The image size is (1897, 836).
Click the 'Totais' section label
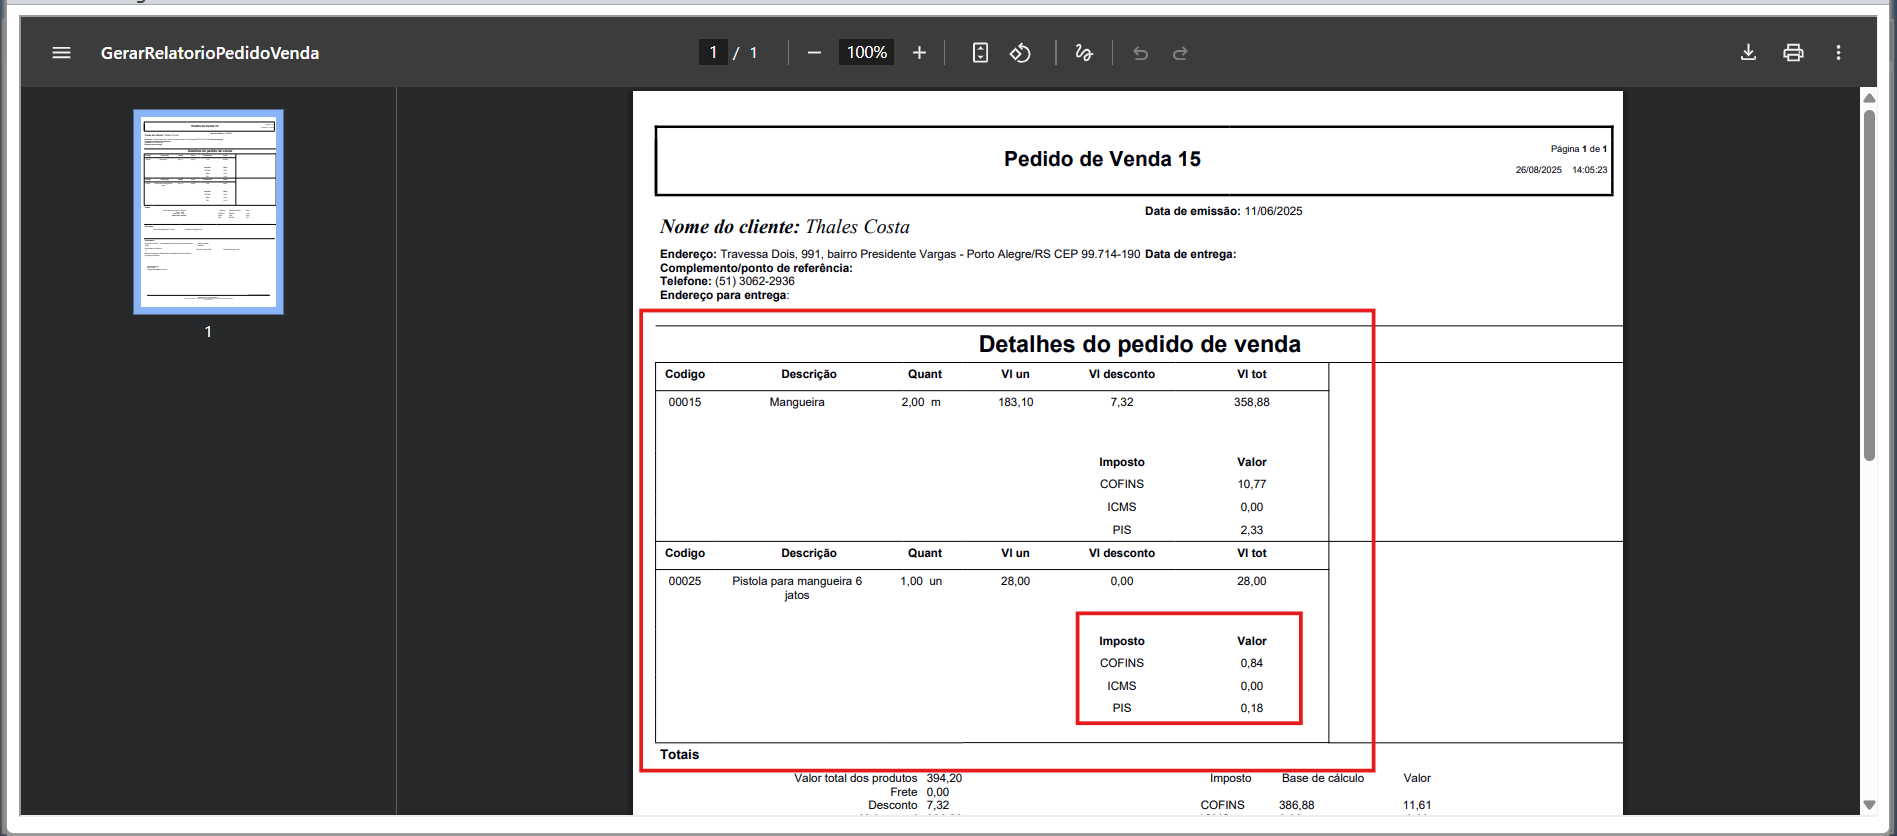point(679,755)
